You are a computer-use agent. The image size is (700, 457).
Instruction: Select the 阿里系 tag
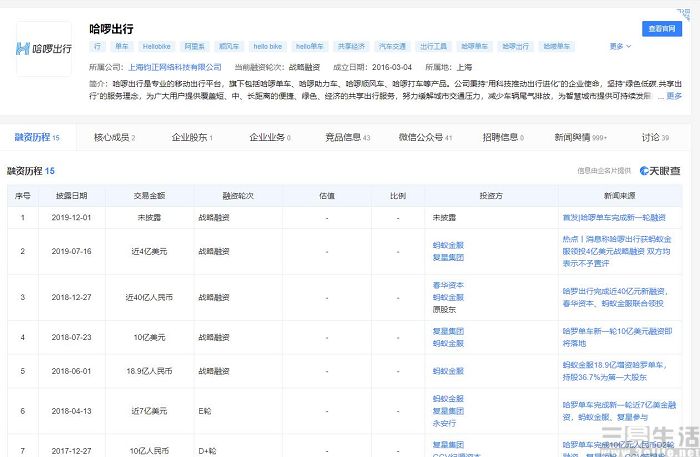[x=194, y=46]
